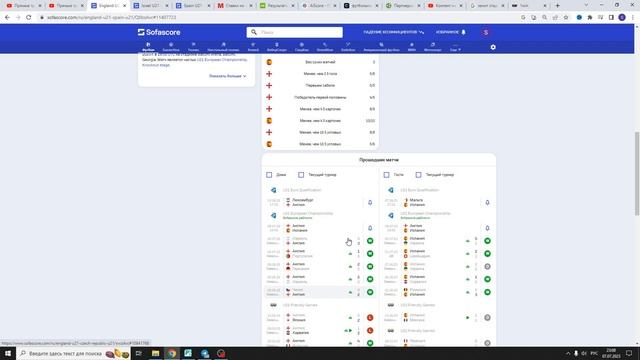Open the MMA sport icon
The height and width of the screenshot is (360, 640).
(411, 47)
